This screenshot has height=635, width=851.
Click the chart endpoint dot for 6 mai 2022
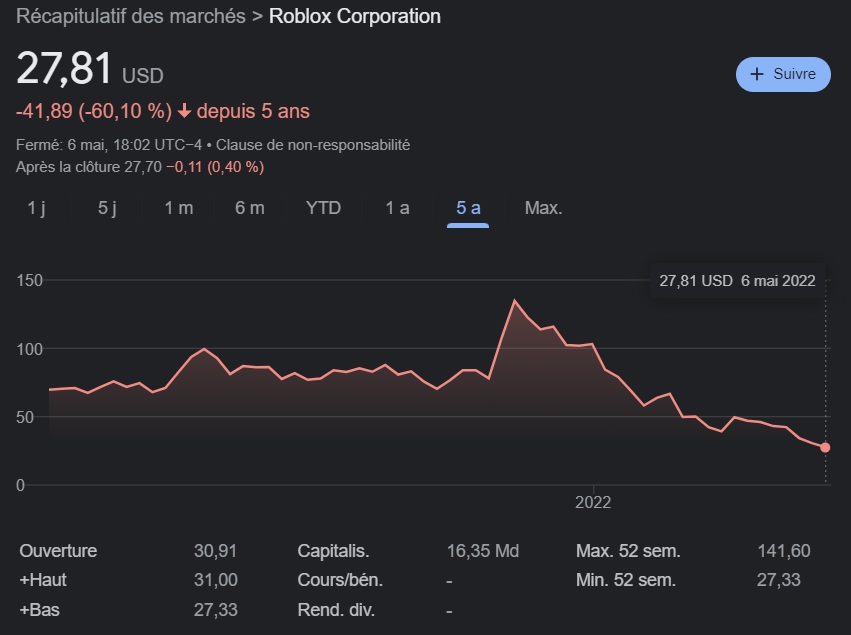coord(825,448)
